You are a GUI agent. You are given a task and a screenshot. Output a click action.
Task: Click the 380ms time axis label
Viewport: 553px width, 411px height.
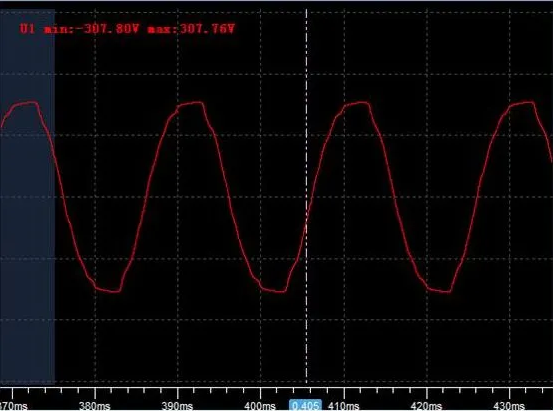(95, 406)
